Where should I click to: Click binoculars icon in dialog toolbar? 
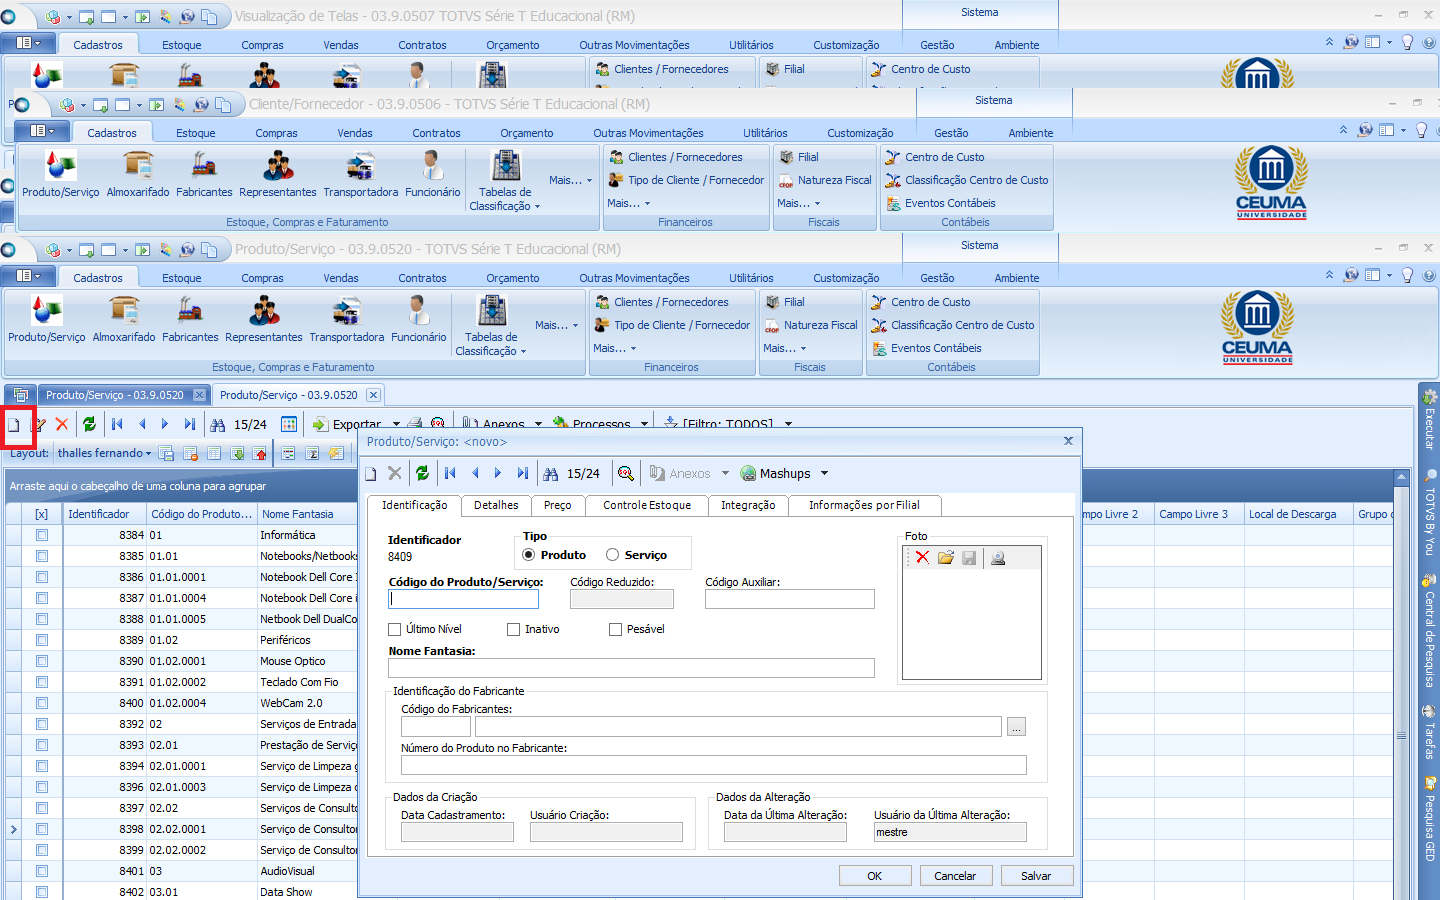(551, 473)
